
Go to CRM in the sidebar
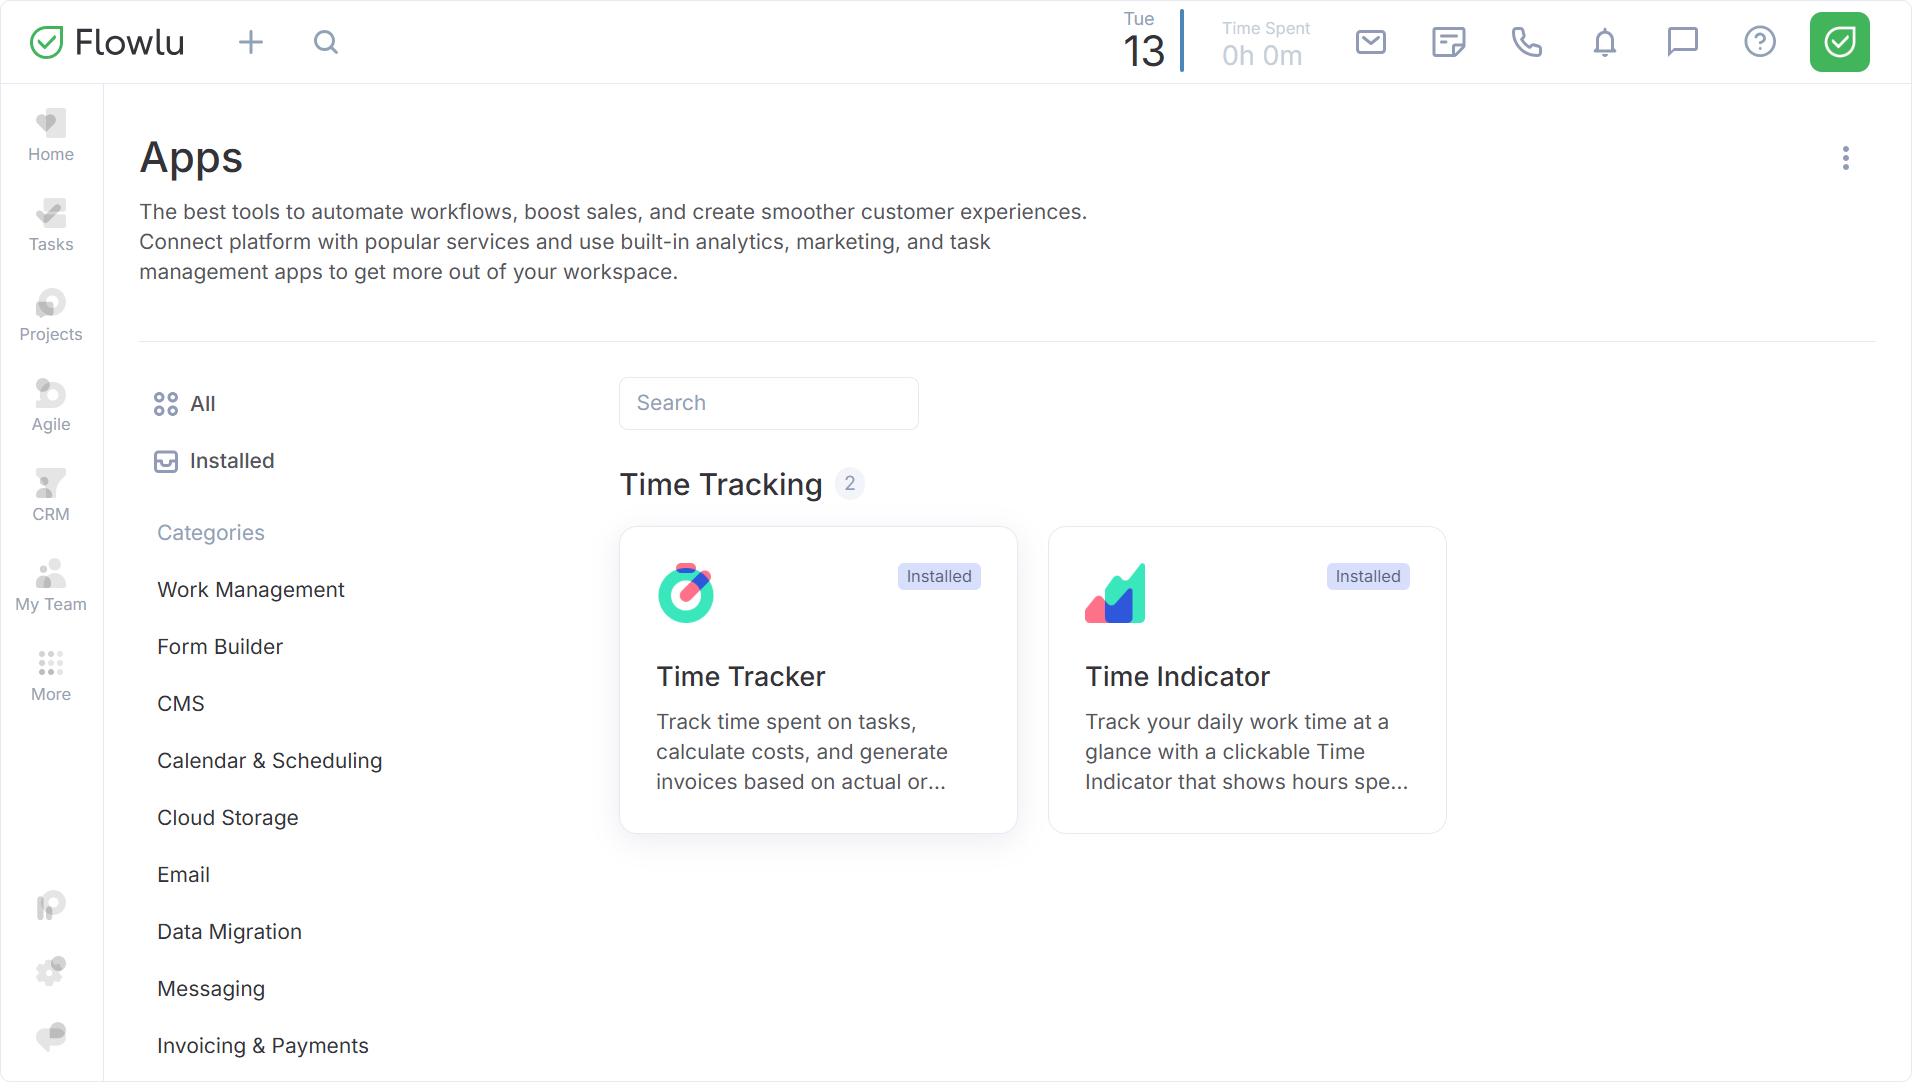[x=51, y=496]
